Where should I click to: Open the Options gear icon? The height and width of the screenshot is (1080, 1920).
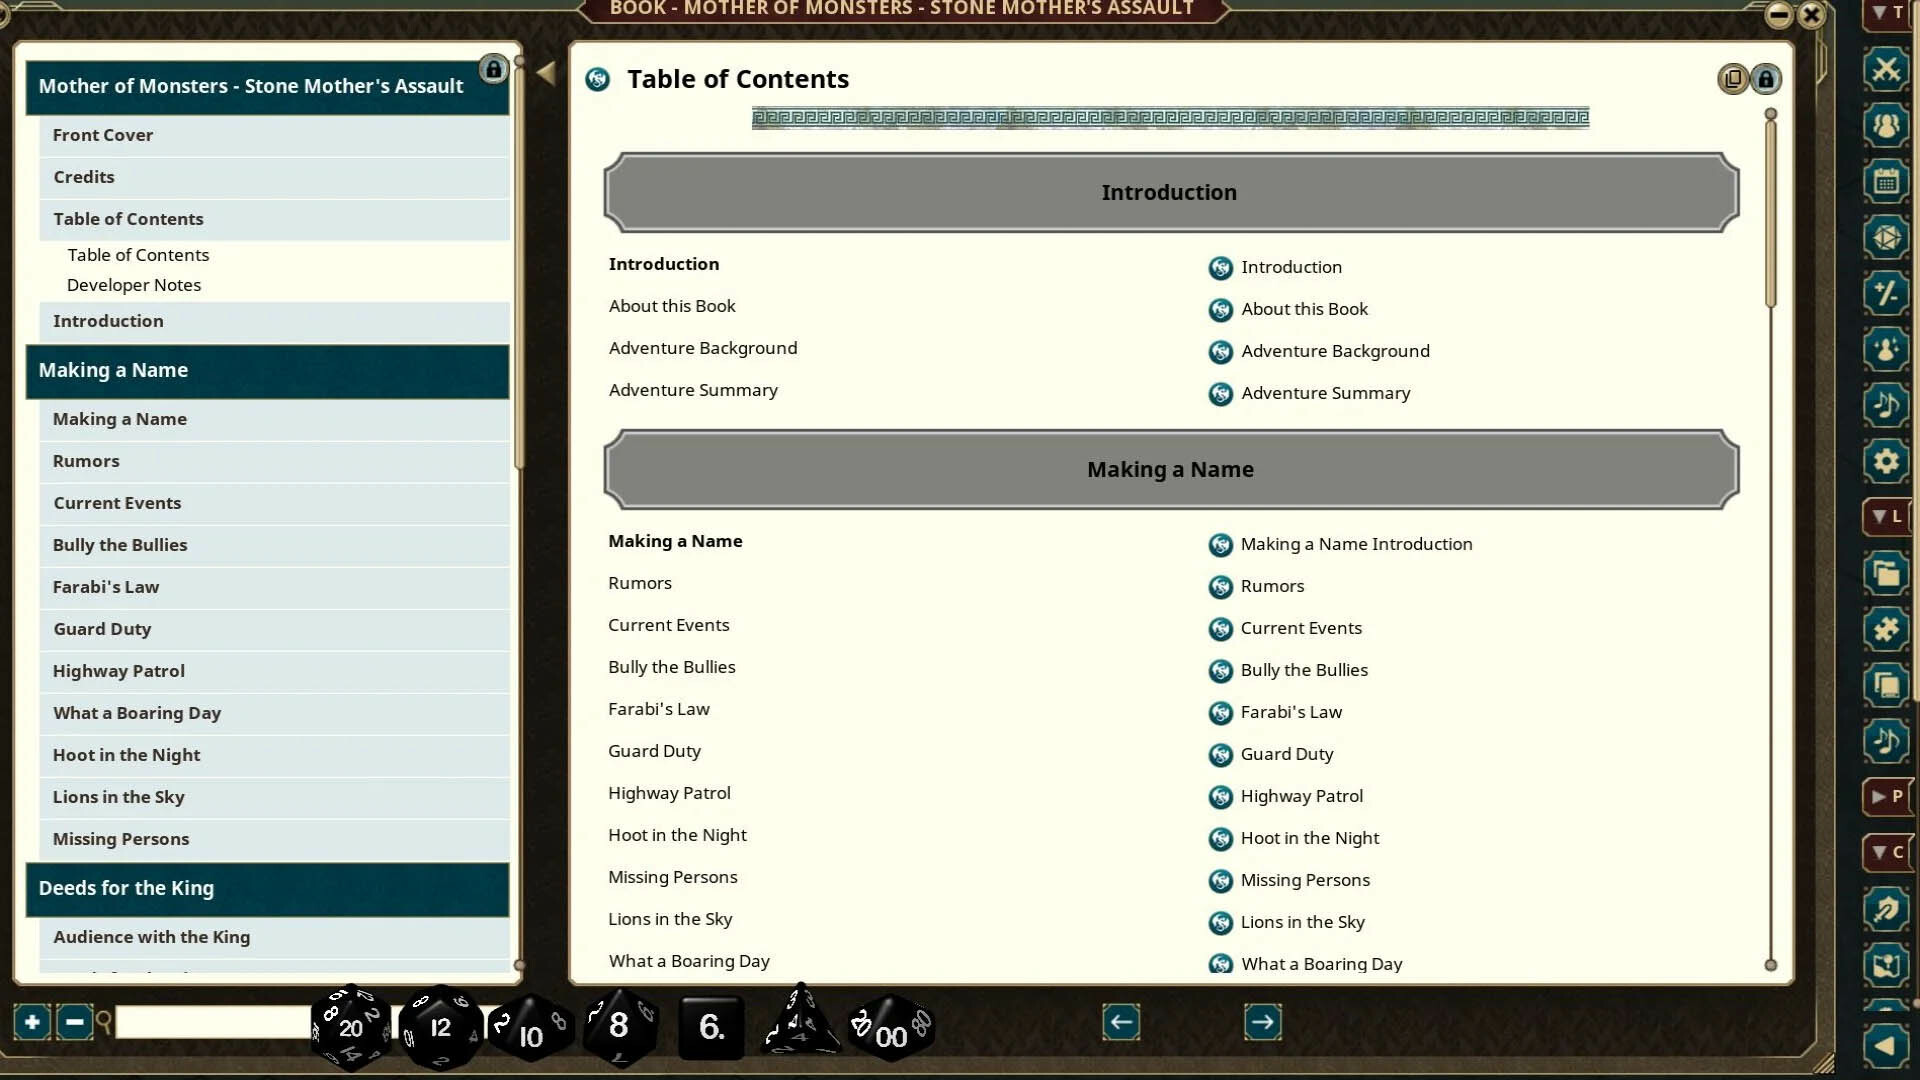[1884, 461]
